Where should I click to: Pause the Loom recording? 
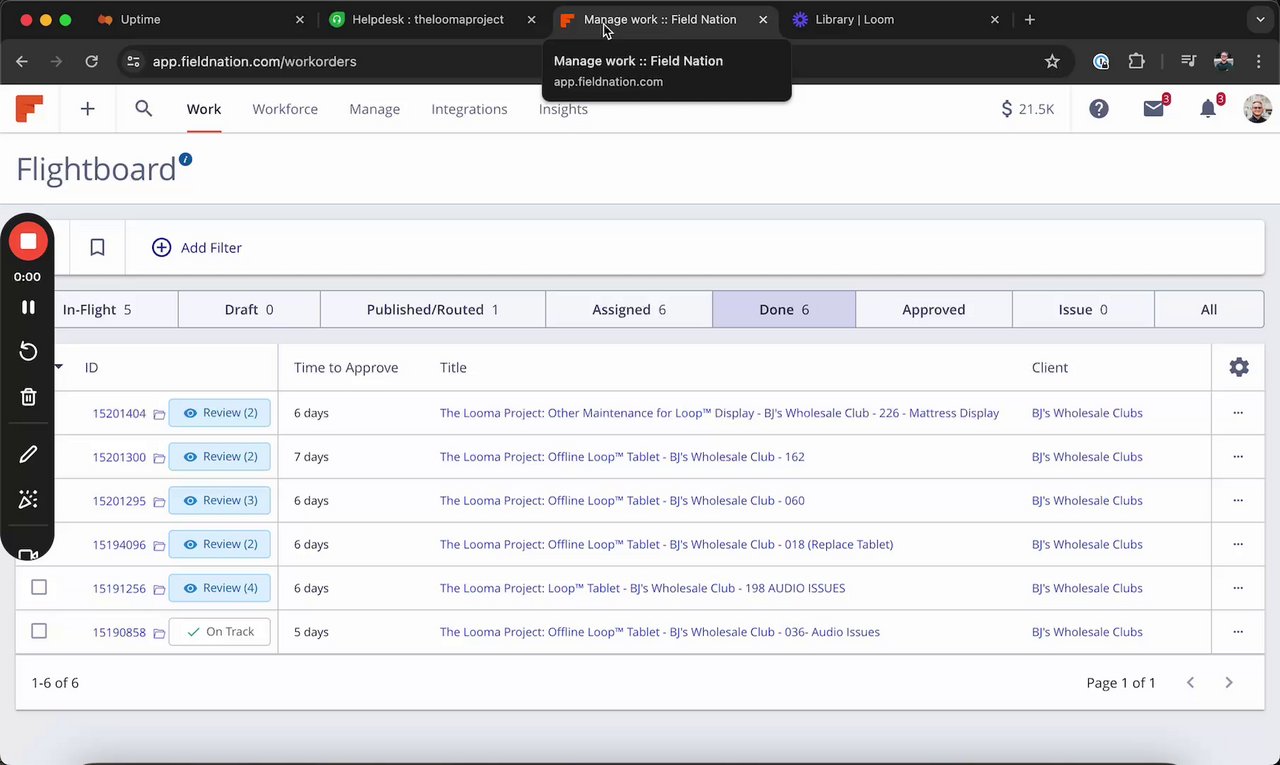[x=28, y=308]
